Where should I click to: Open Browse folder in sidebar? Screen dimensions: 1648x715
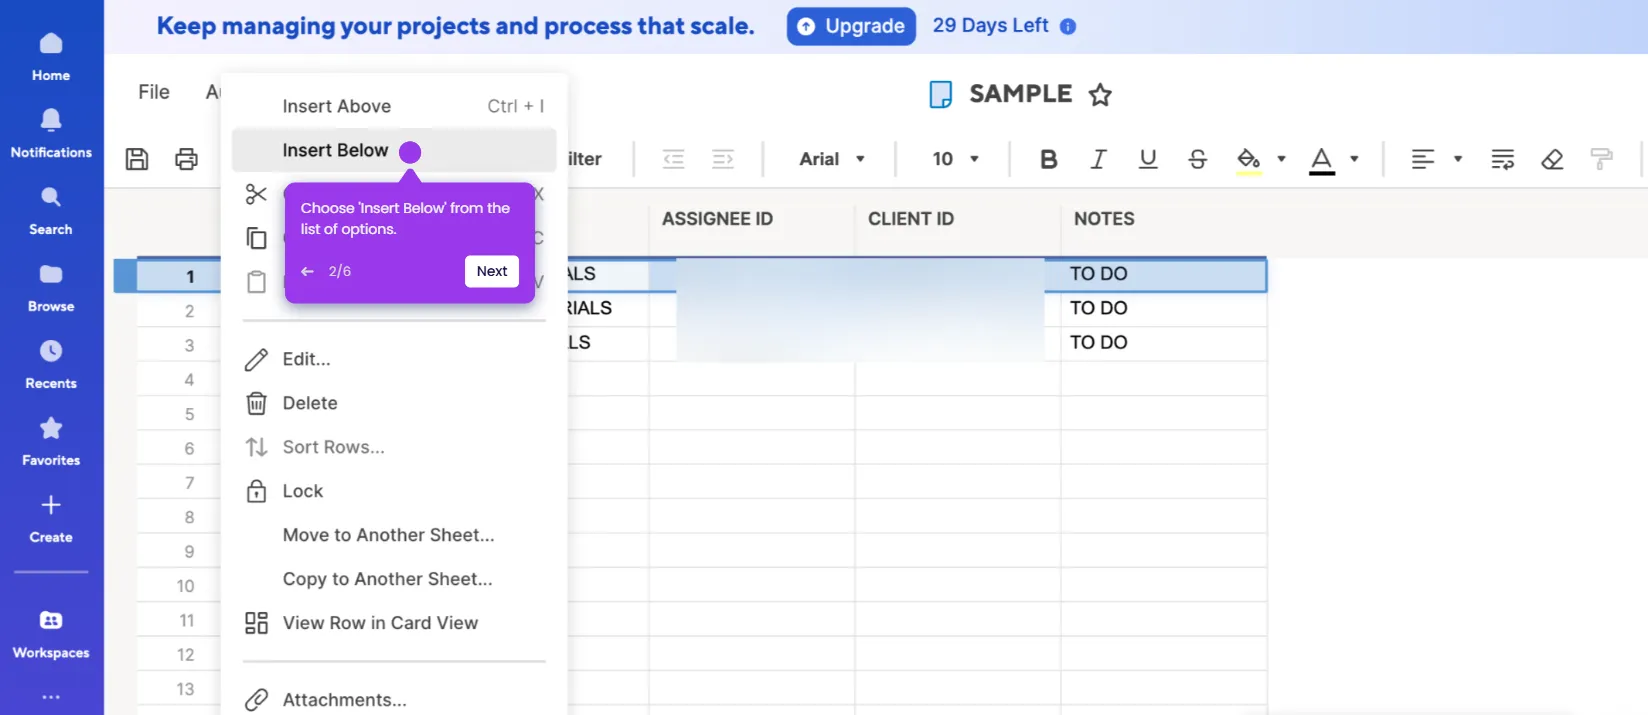click(x=51, y=288)
